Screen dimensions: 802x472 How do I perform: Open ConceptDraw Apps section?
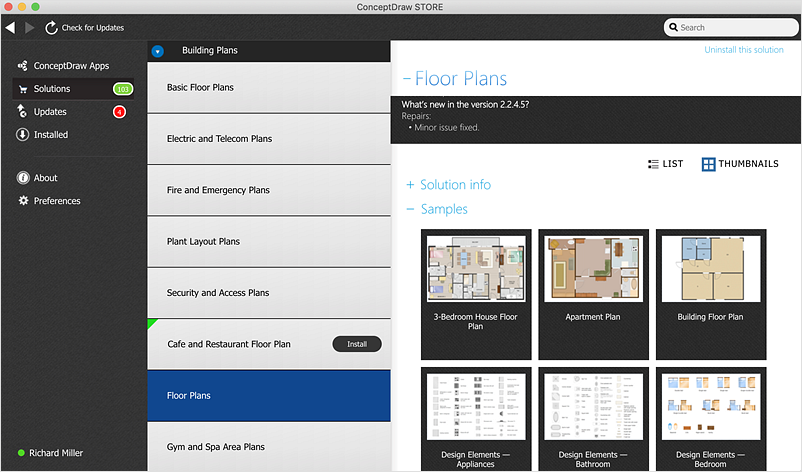point(71,65)
